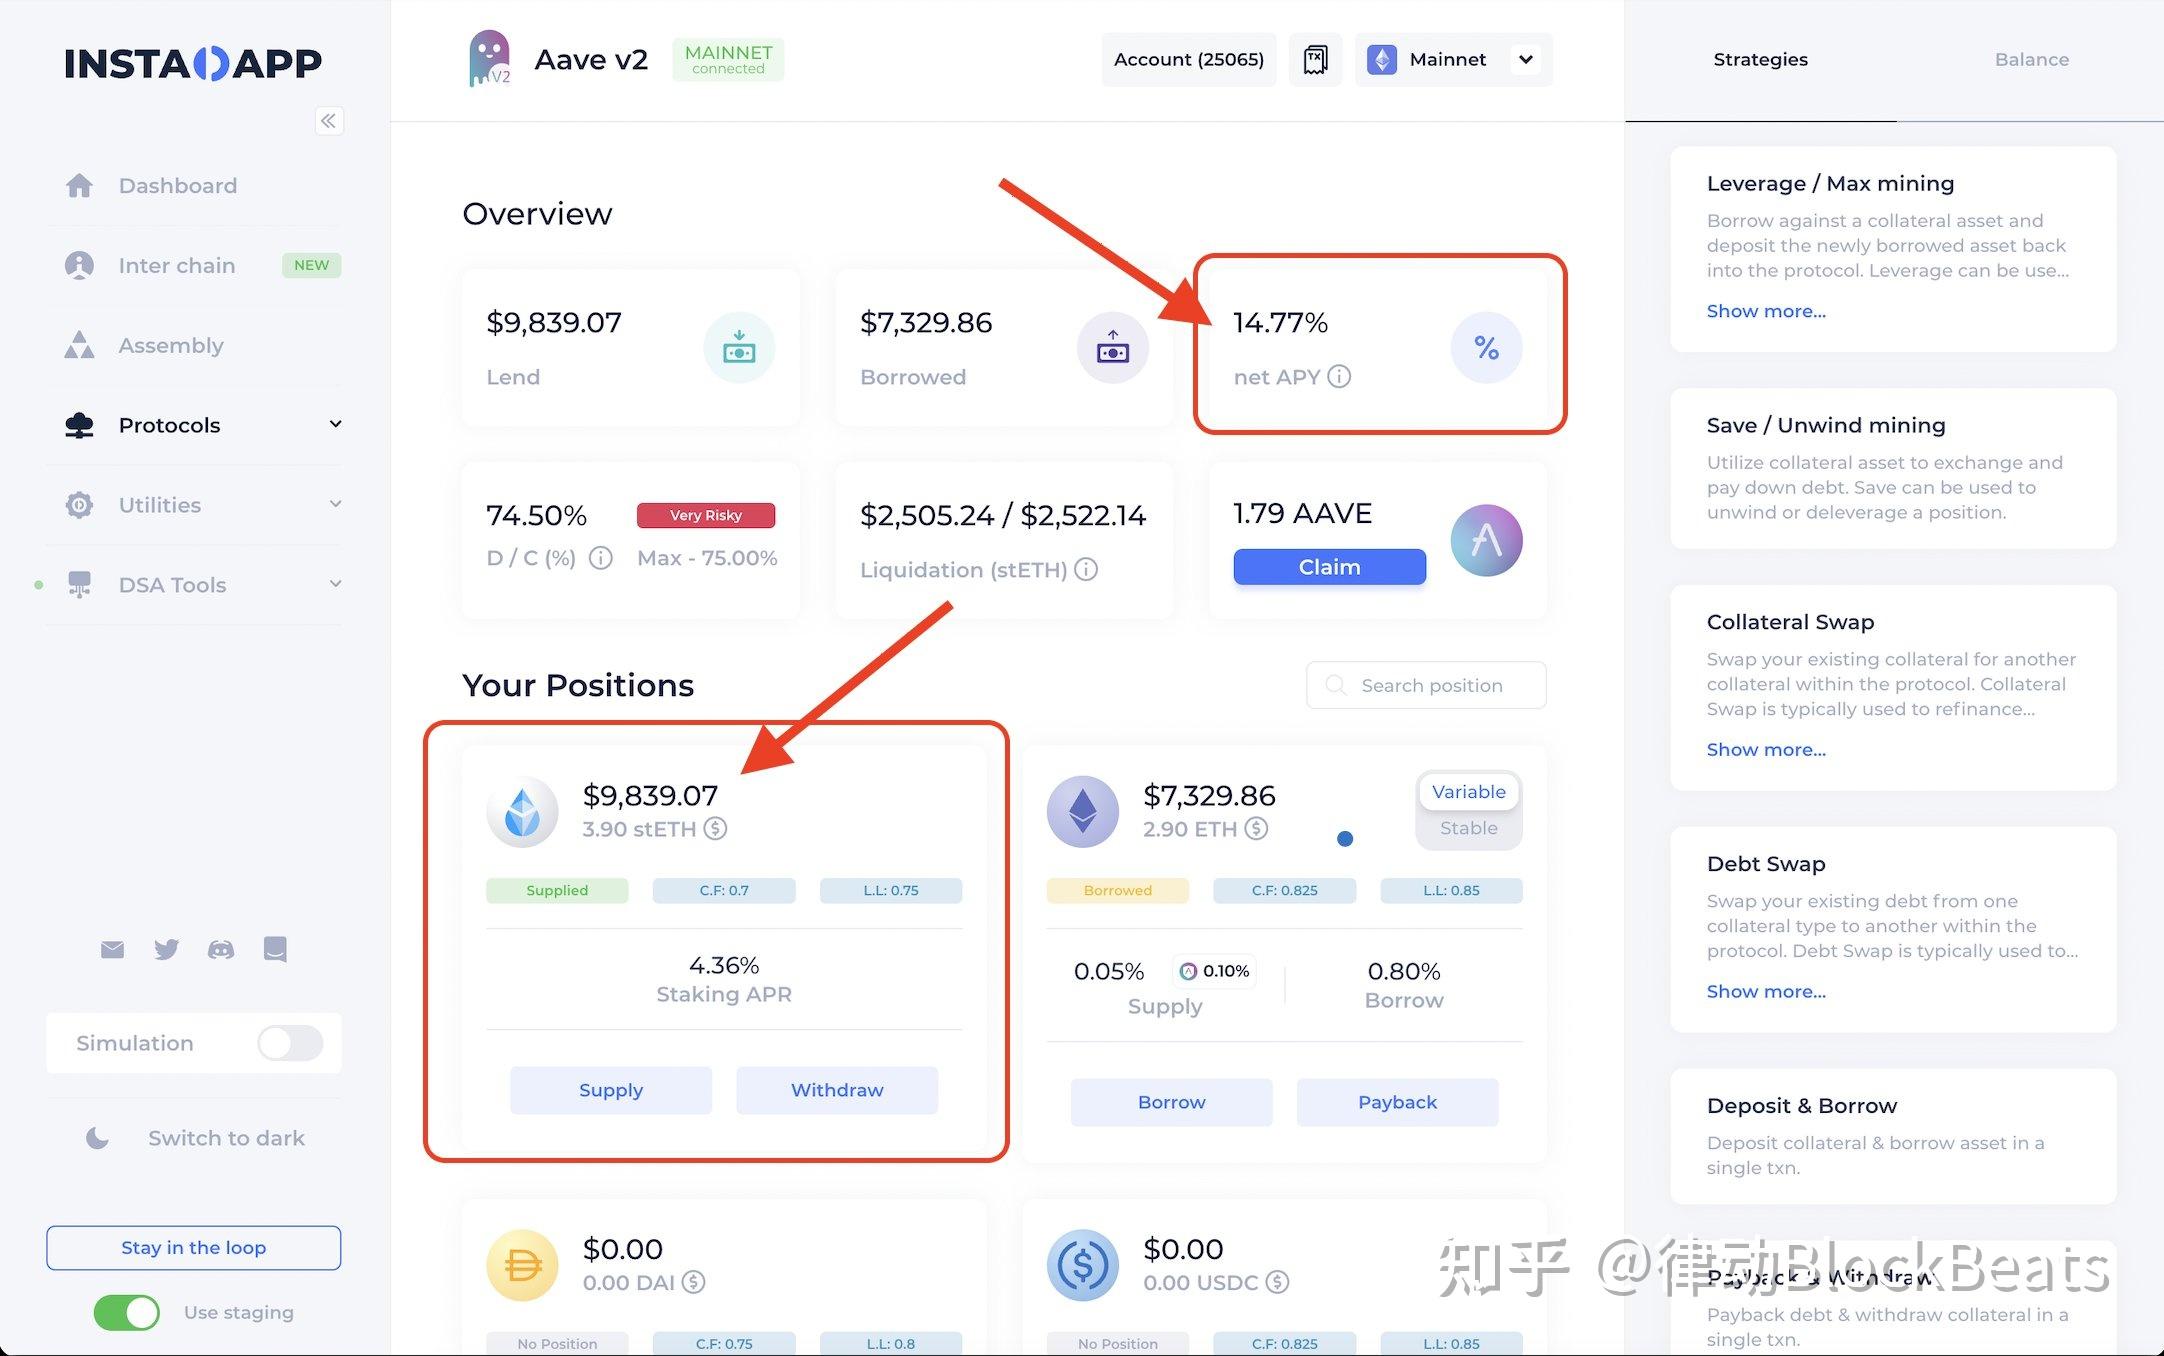Click the Ethereum Mainnet network icon
The image size is (2164, 1356).
point(1380,58)
